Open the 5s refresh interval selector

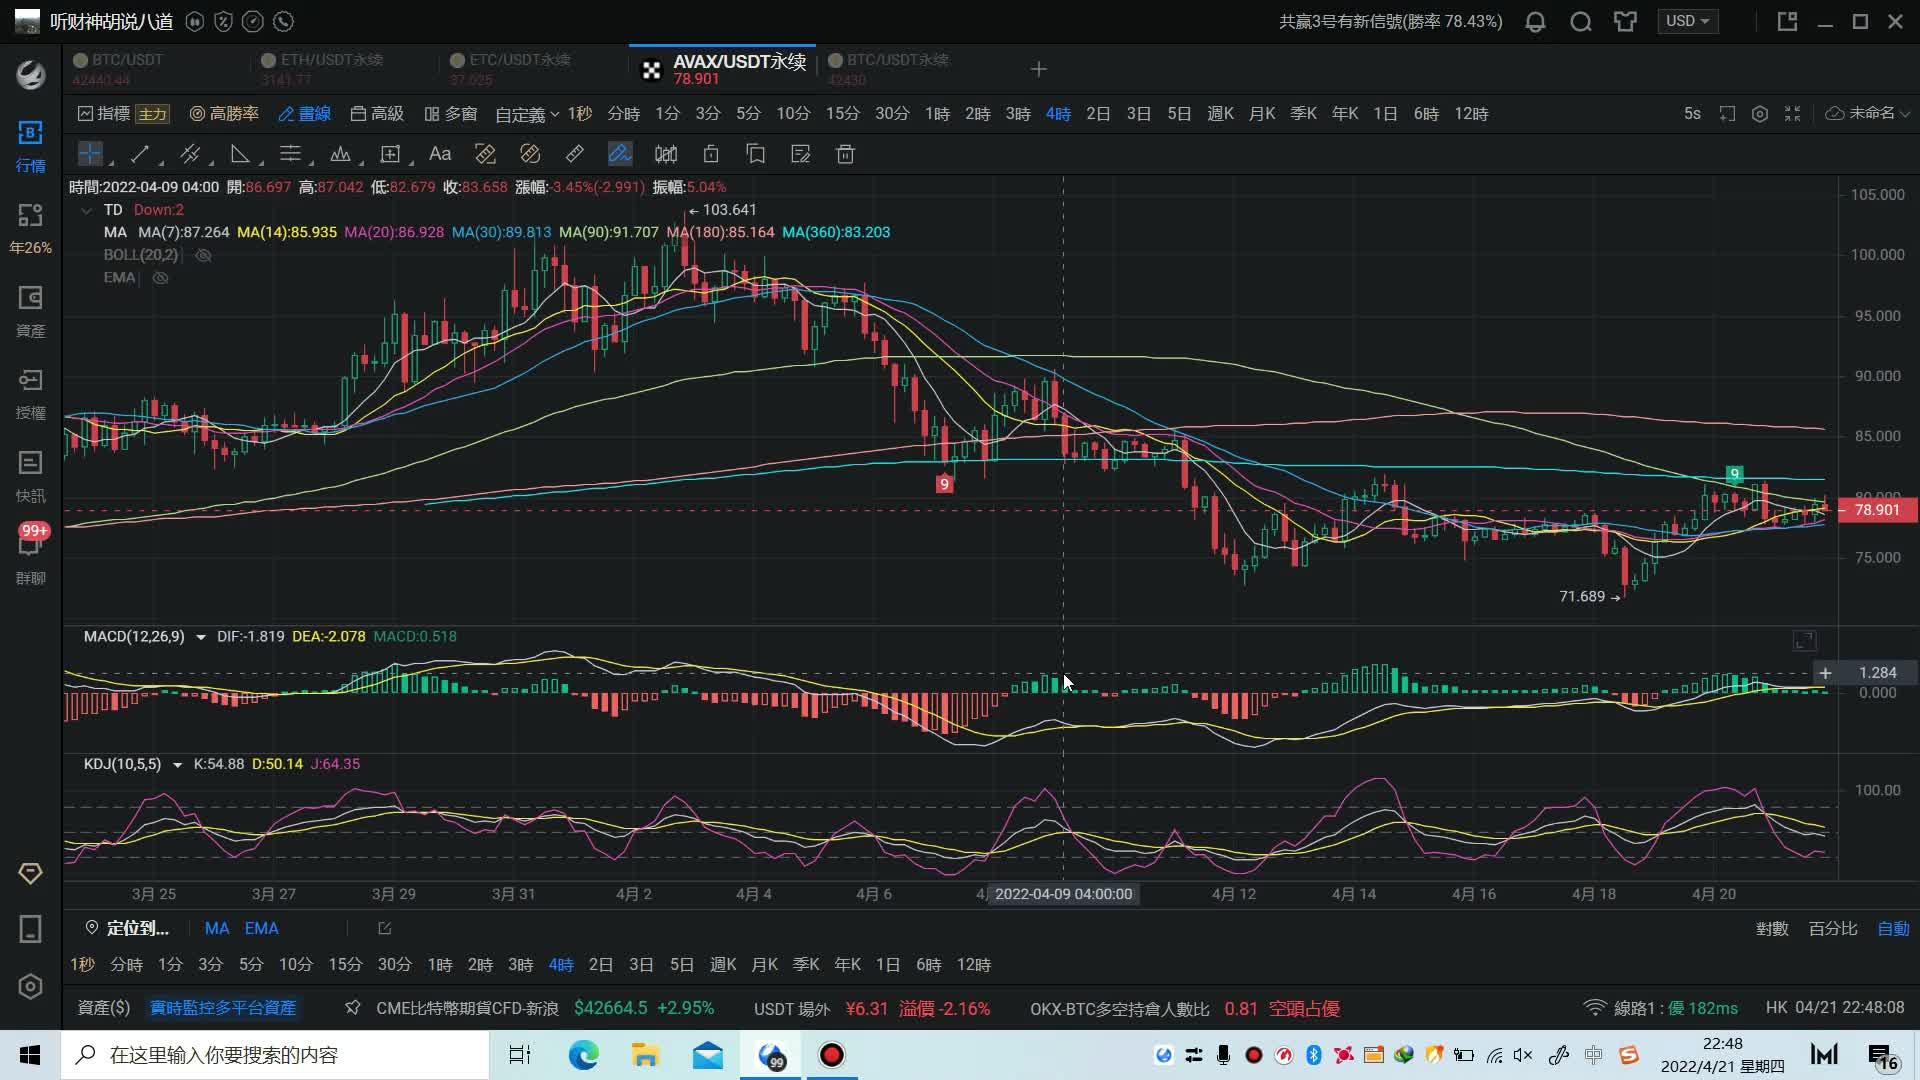point(1692,114)
